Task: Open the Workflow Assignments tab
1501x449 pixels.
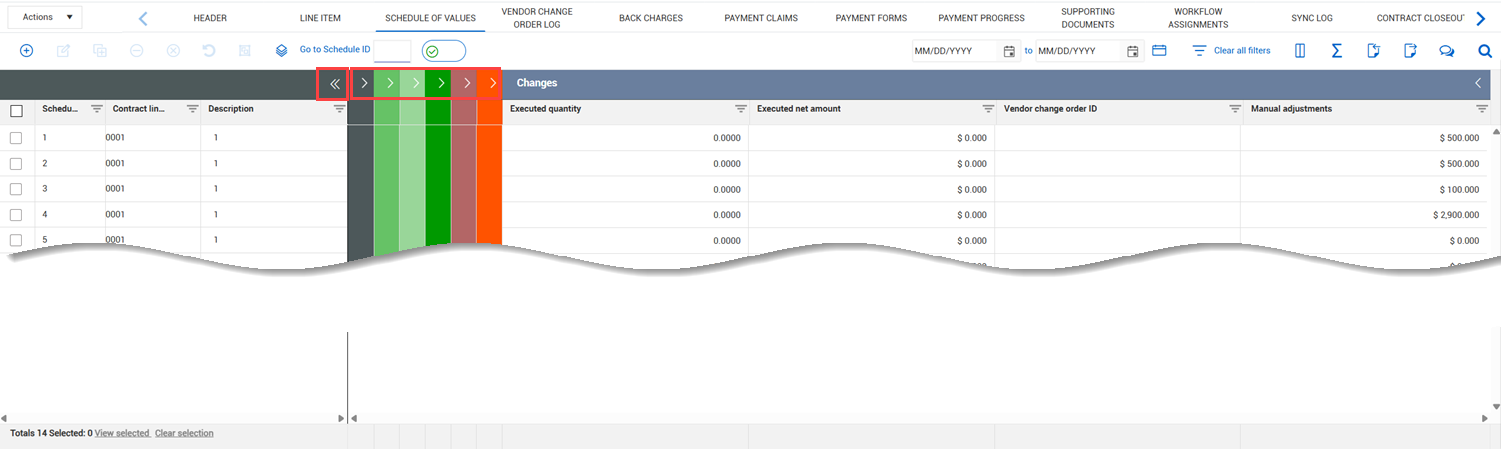Action: tap(1198, 18)
